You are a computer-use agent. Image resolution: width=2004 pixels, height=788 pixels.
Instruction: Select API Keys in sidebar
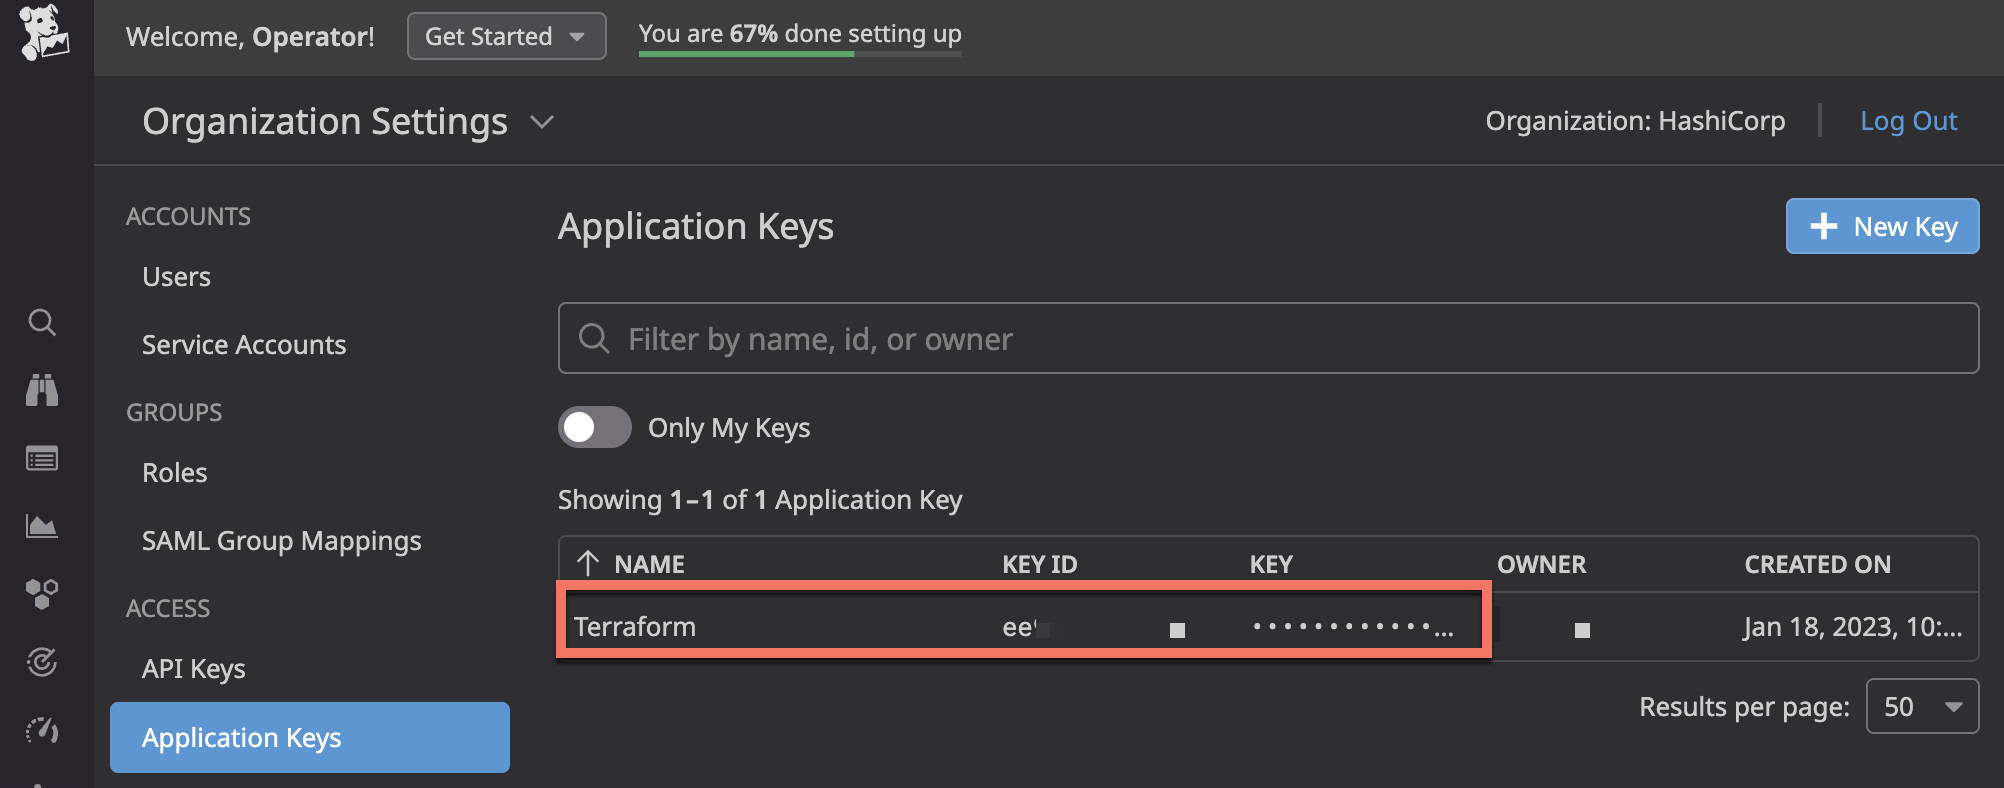(x=194, y=668)
